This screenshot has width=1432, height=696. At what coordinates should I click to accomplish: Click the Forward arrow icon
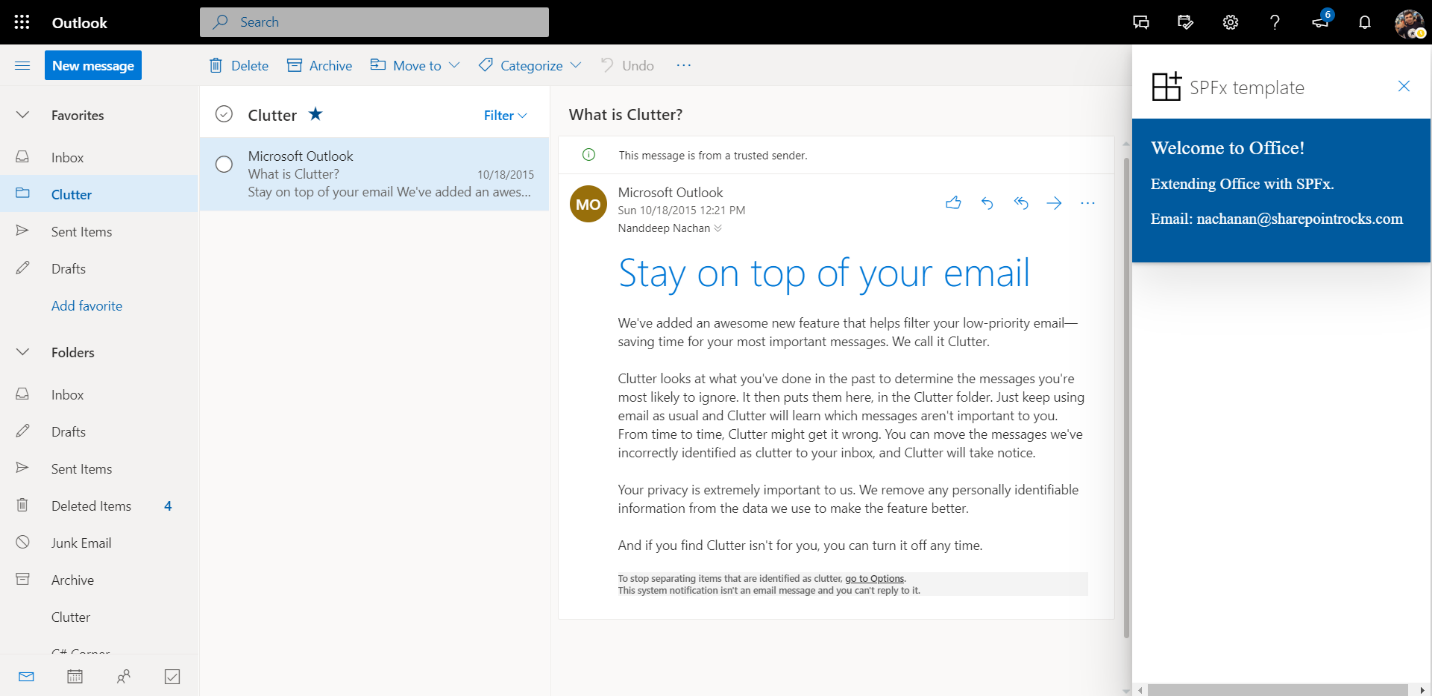(1054, 203)
